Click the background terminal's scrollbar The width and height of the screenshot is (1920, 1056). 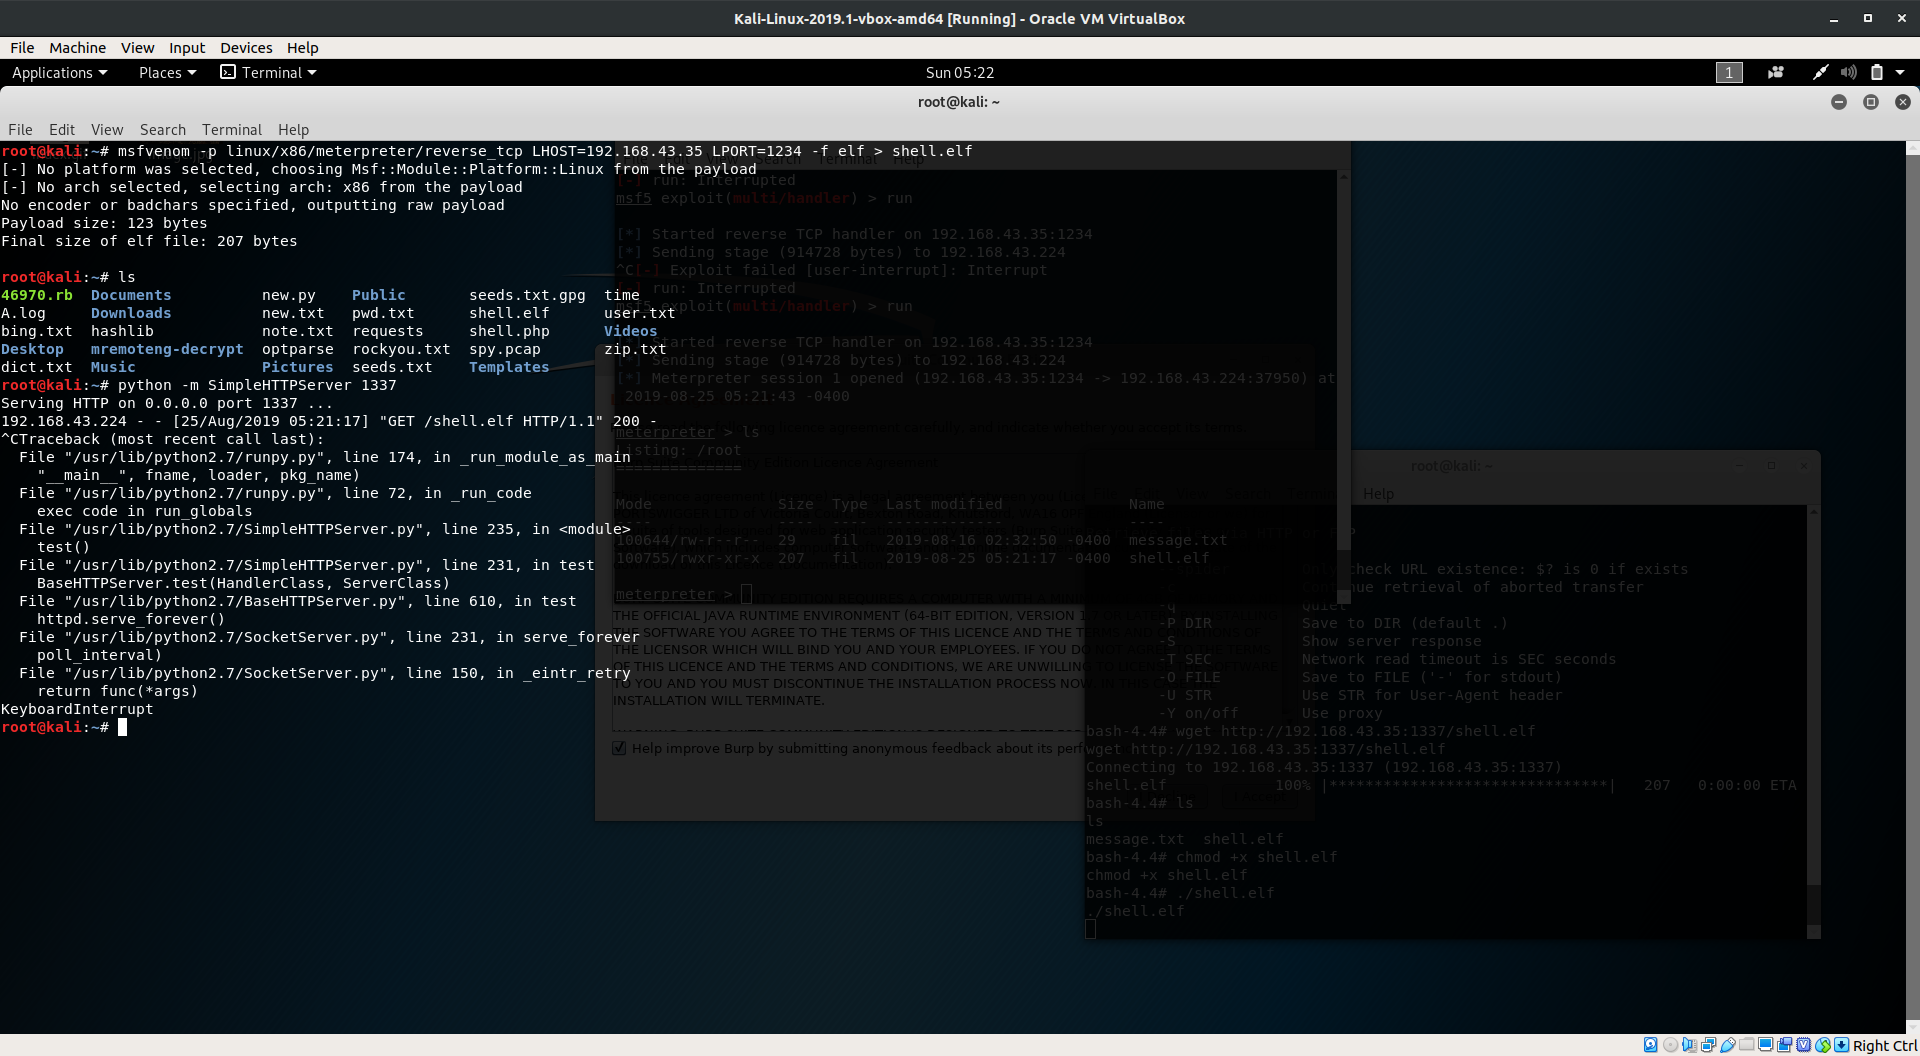coord(1813,722)
